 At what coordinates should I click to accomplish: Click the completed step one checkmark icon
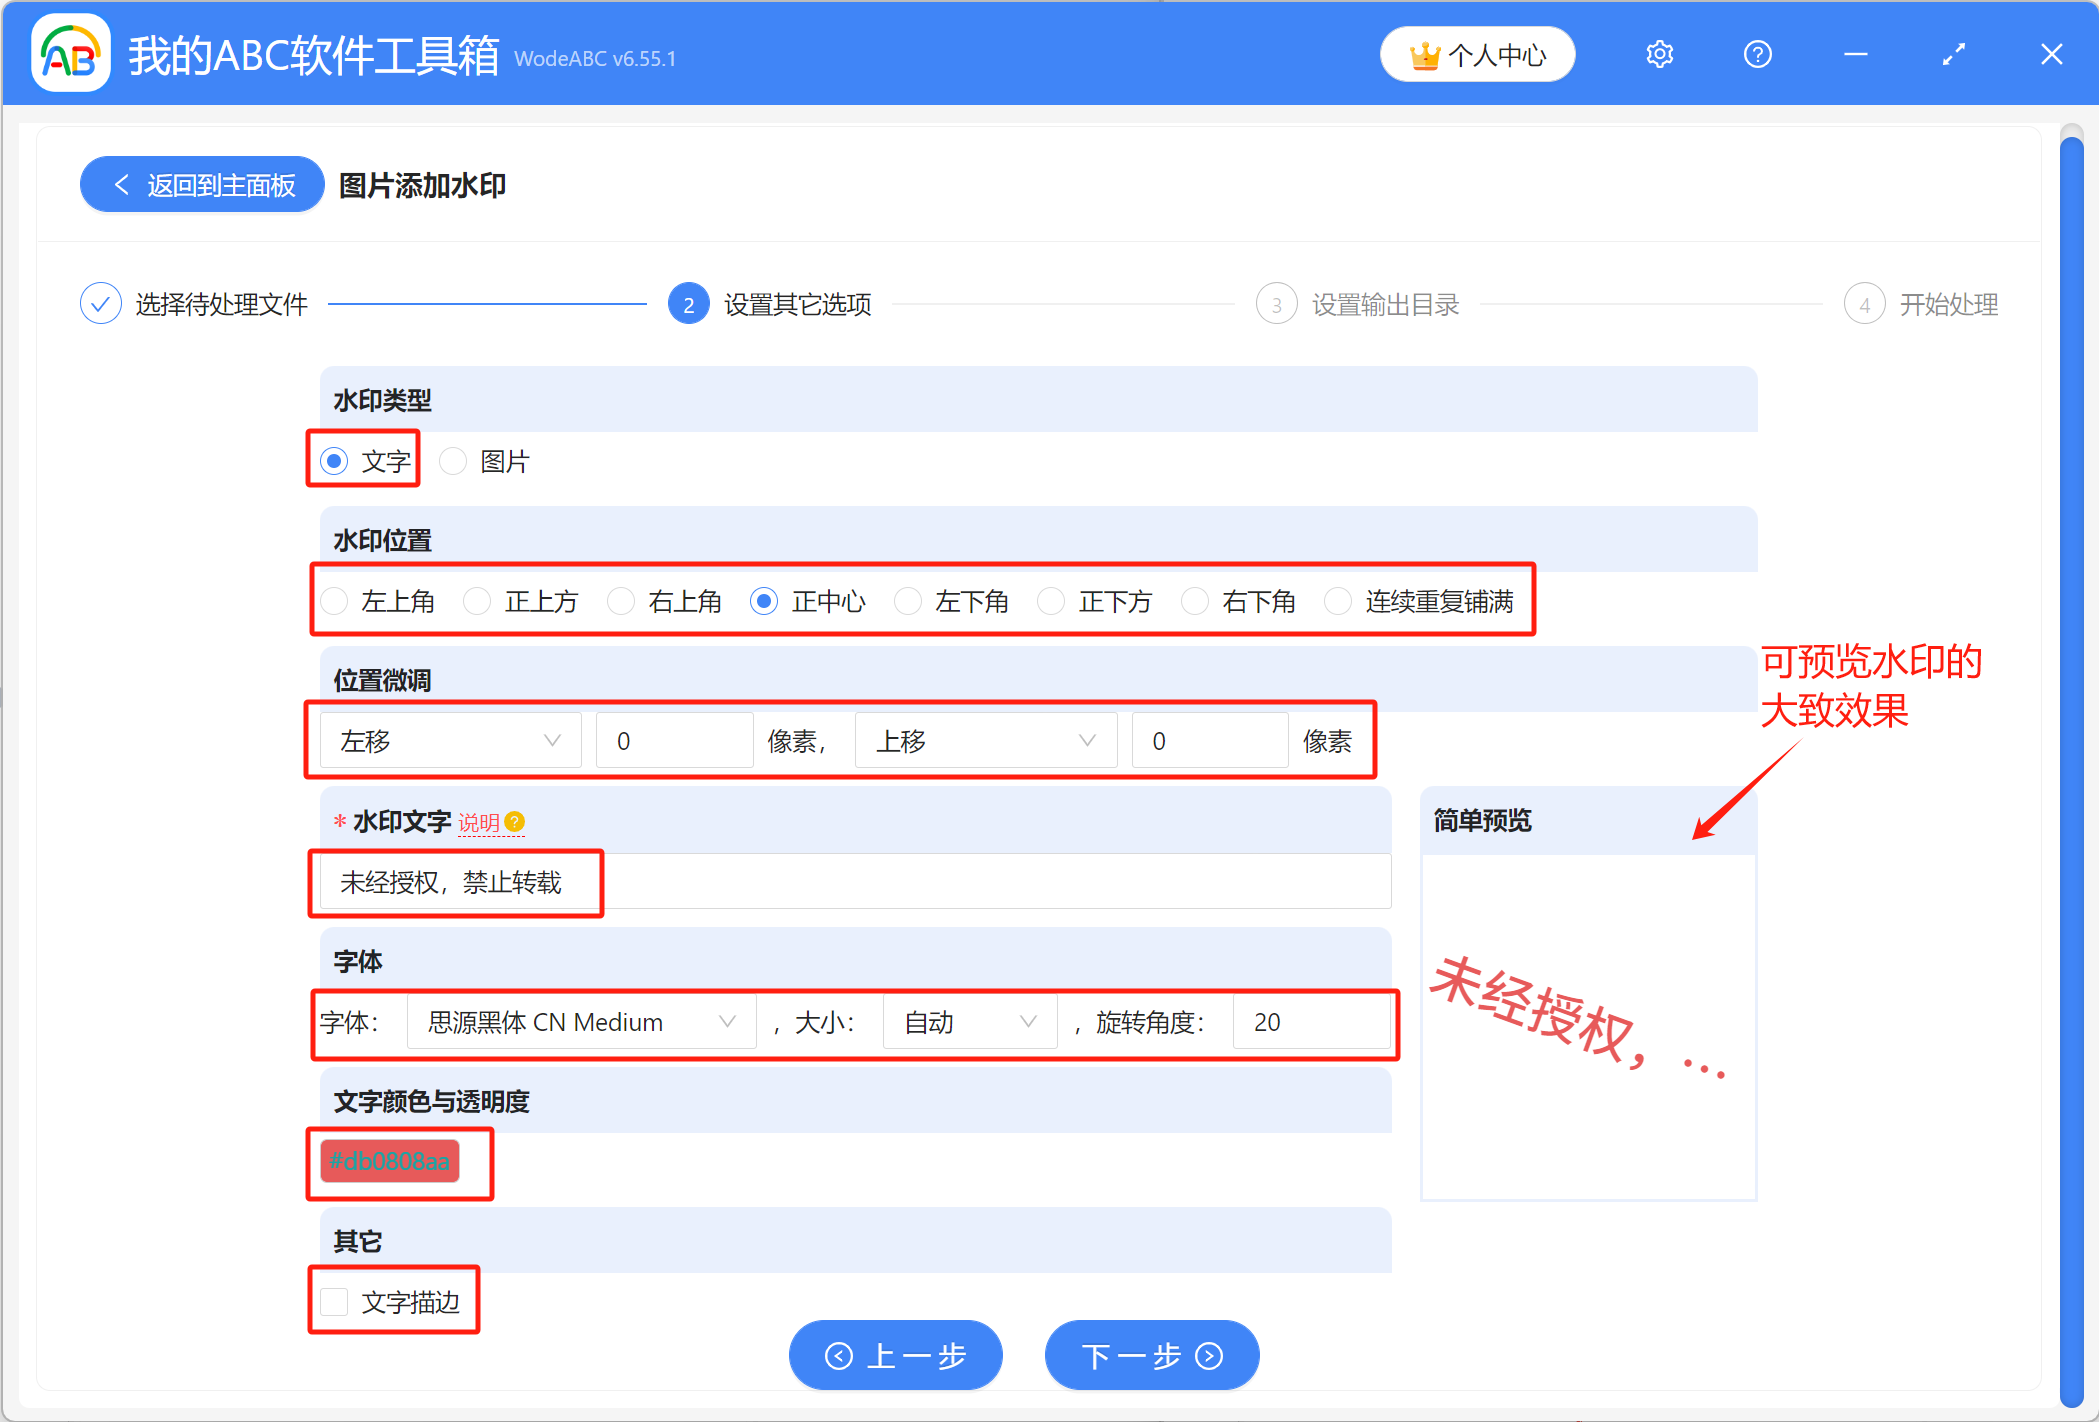101,303
